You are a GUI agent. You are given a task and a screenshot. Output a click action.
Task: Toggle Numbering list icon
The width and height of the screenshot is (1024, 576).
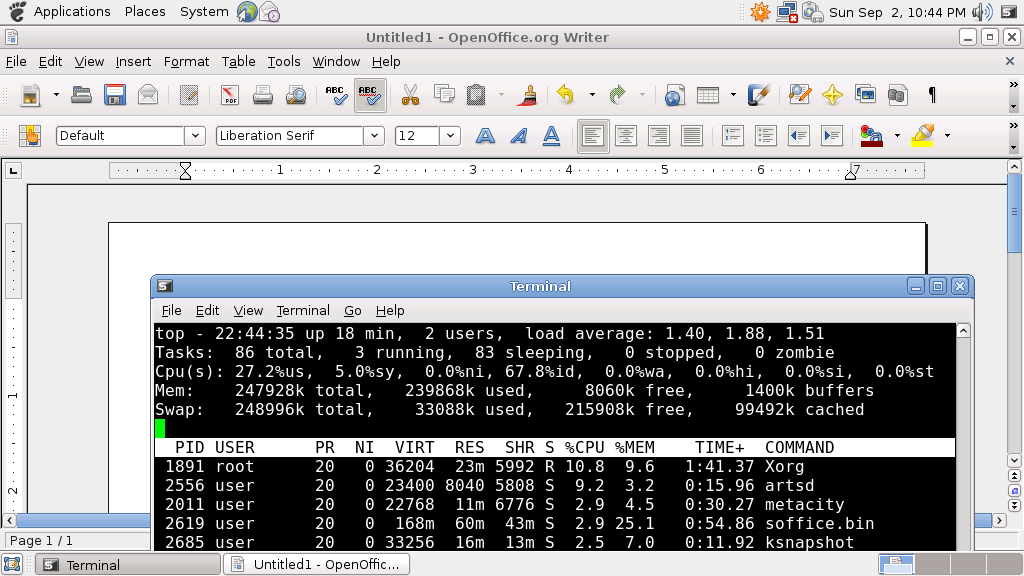click(732, 136)
